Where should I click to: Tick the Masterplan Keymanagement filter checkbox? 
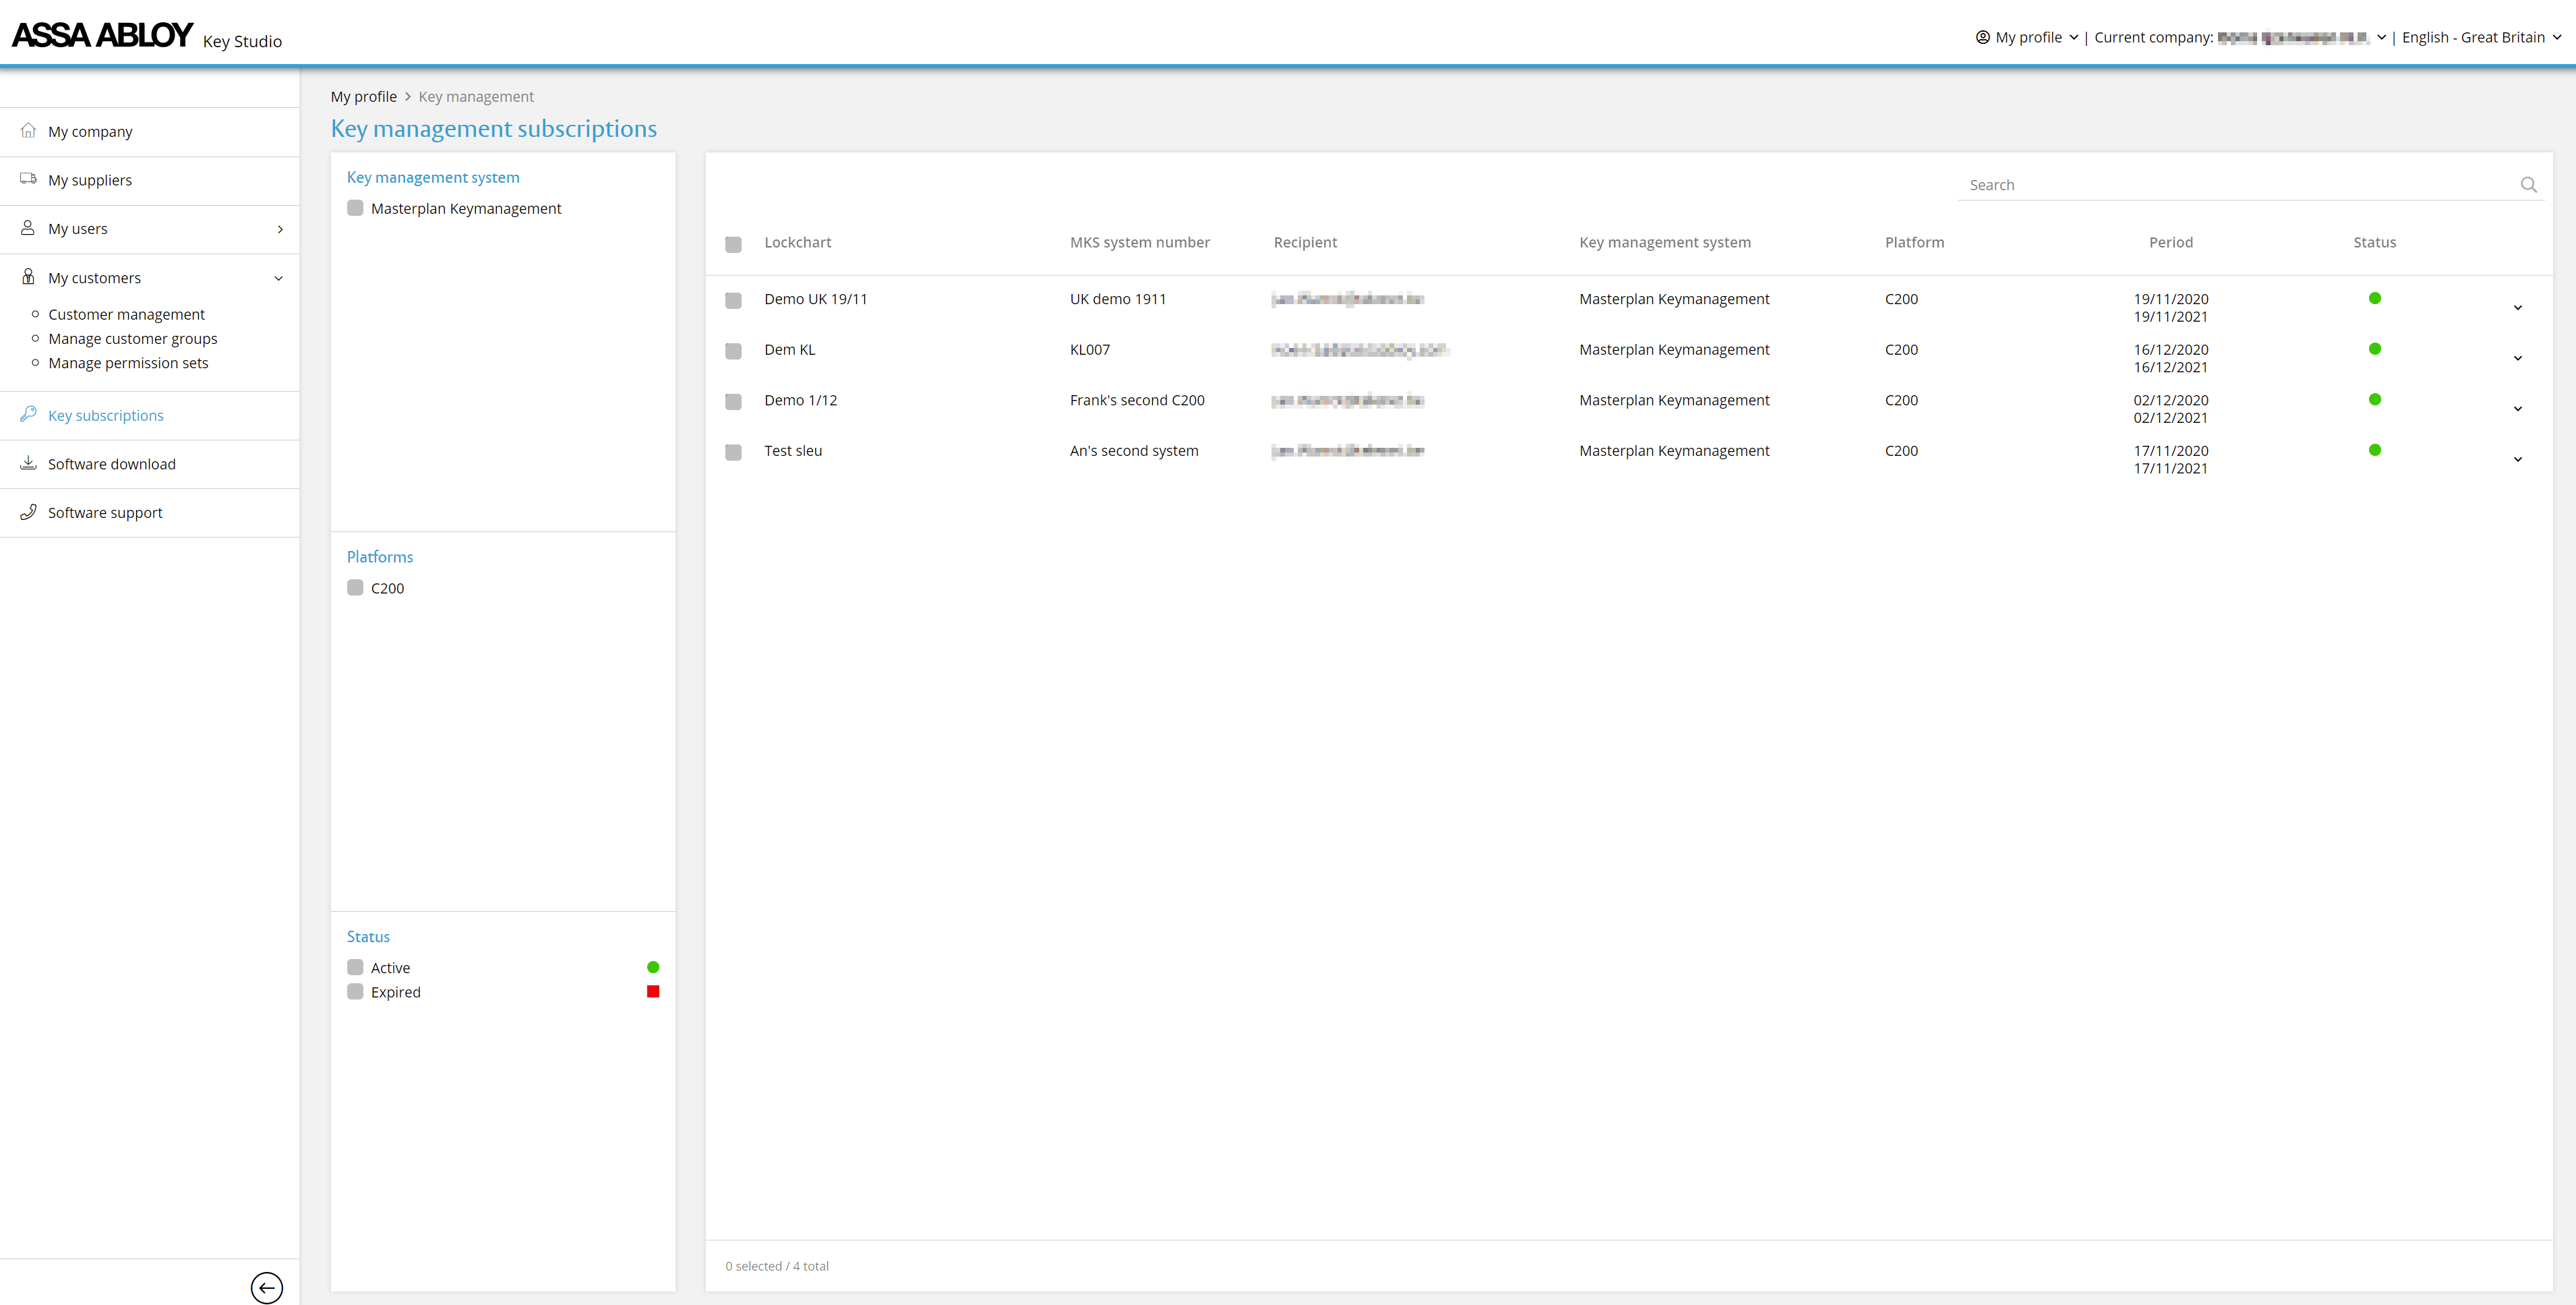click(355, 208)
